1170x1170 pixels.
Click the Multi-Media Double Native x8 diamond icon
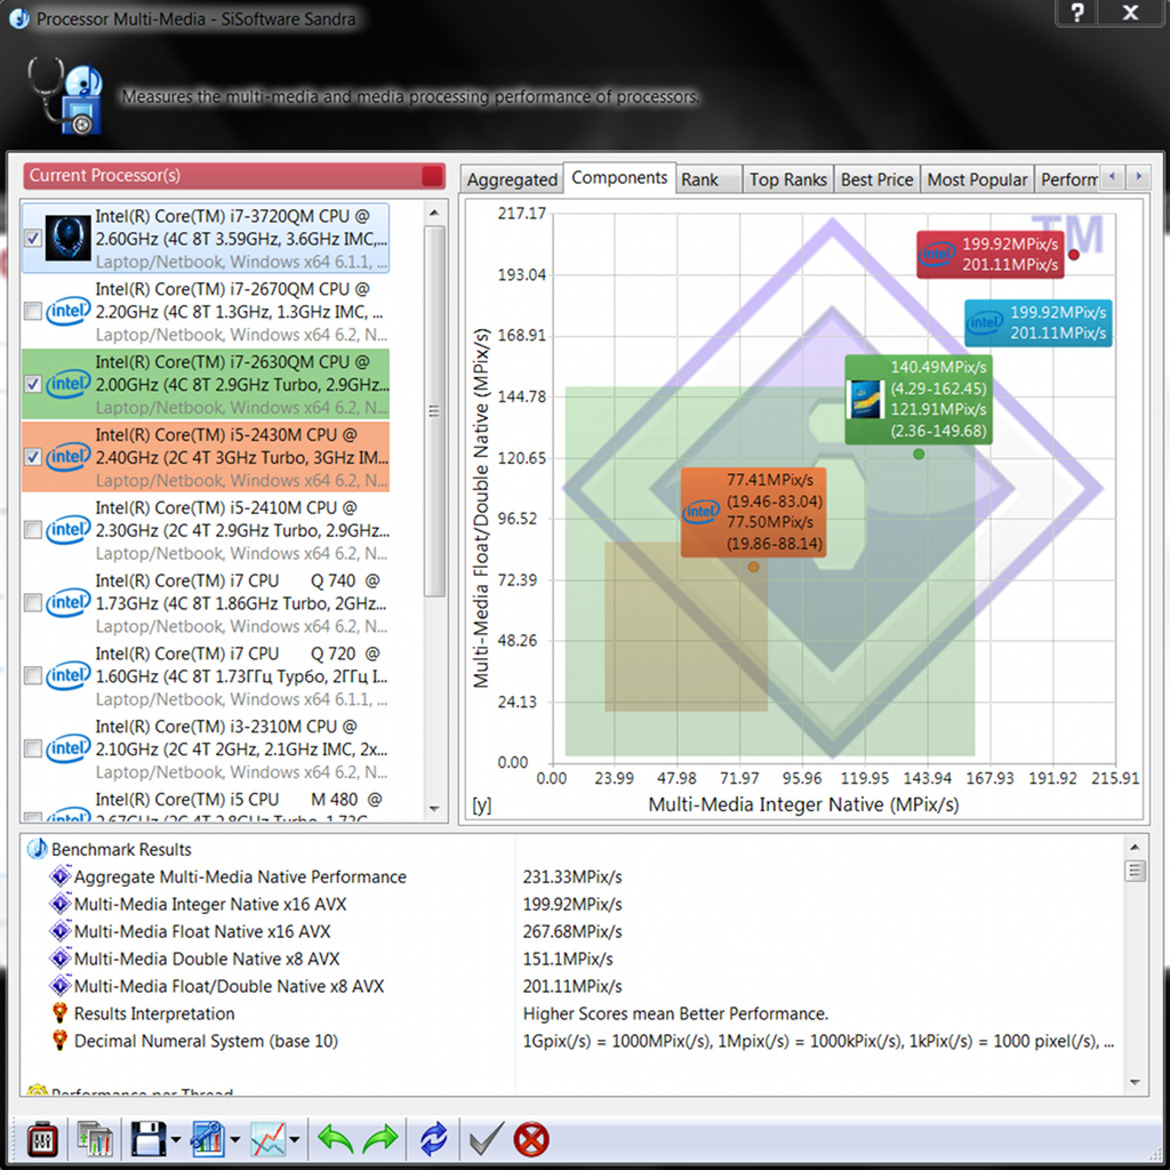[60, 958]
